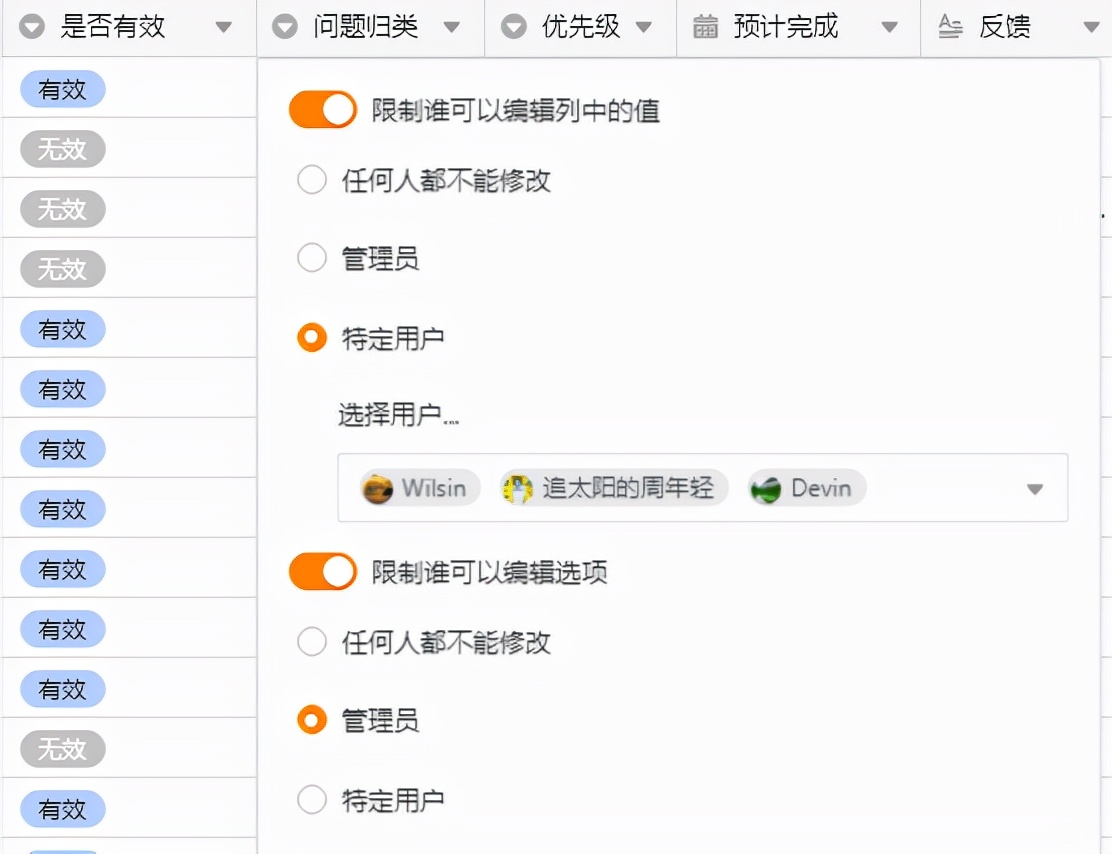Click Wilsin's avatar in the user list
1112x854 pixels.
click(381, 488)
